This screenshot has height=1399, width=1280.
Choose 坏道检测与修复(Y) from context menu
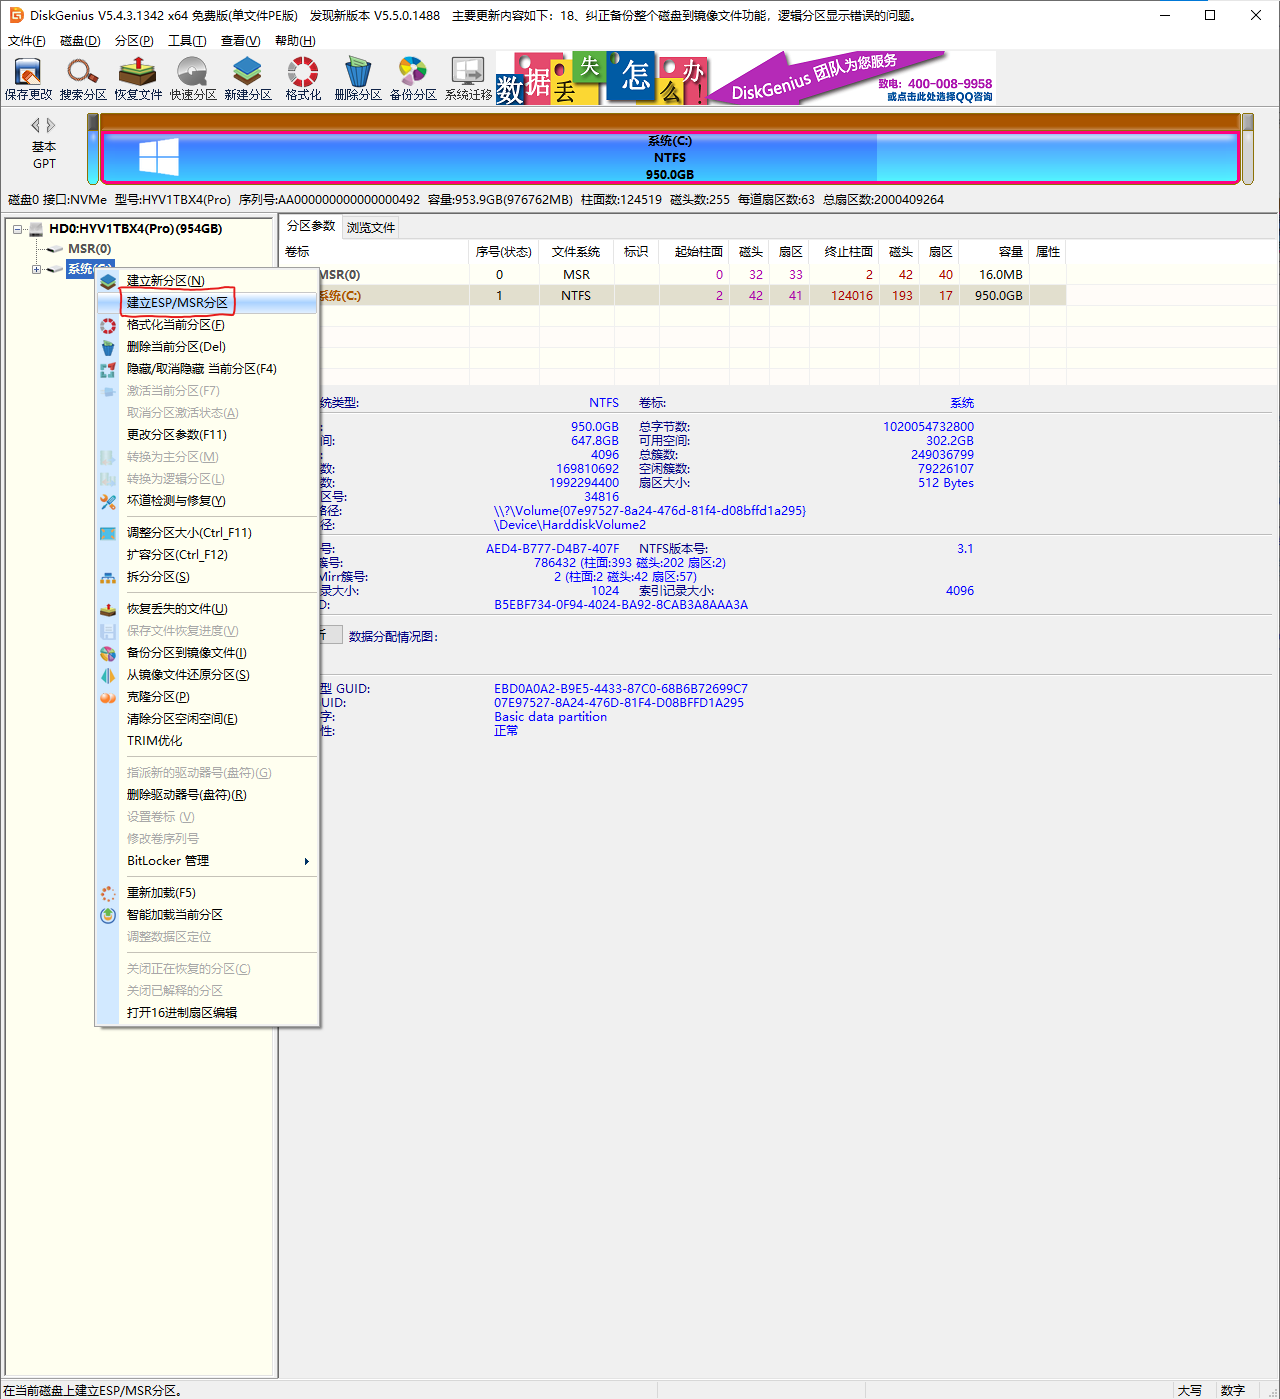click(x=208, y=501)
